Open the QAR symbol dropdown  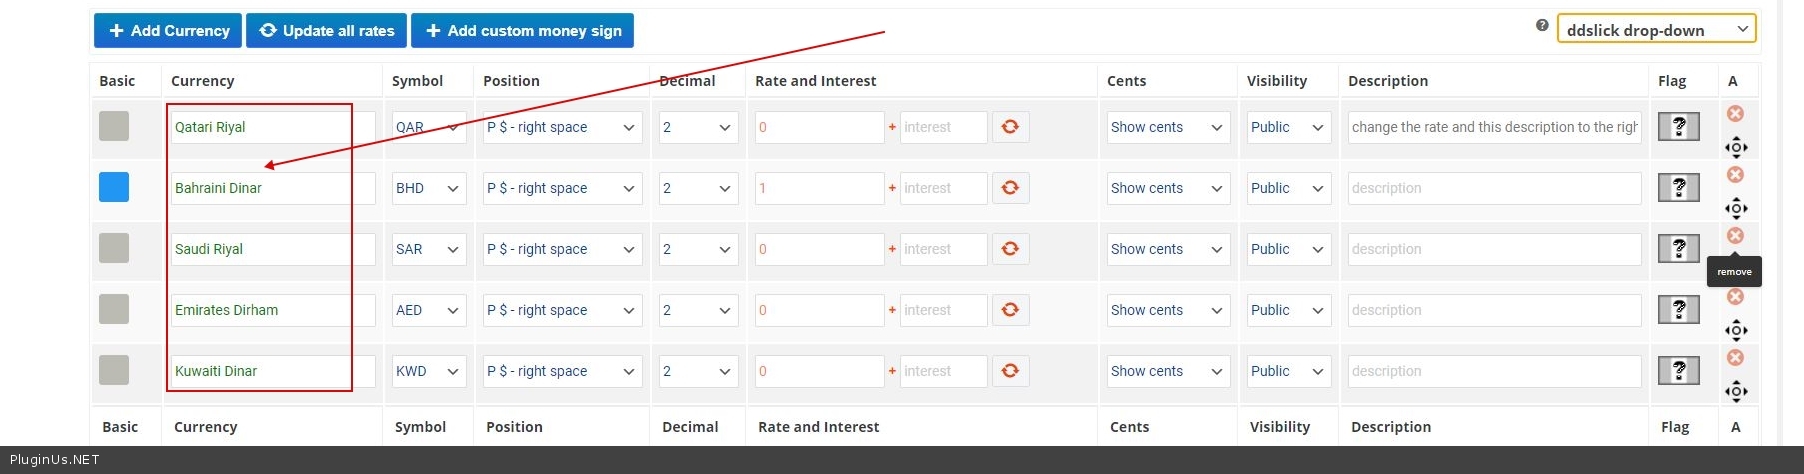(428, 127)
